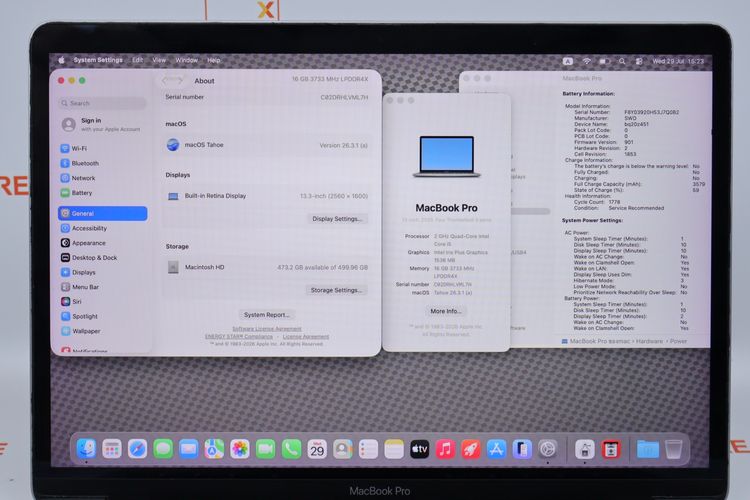Select Spotlight in Settings sidebar

click(102, 316)
